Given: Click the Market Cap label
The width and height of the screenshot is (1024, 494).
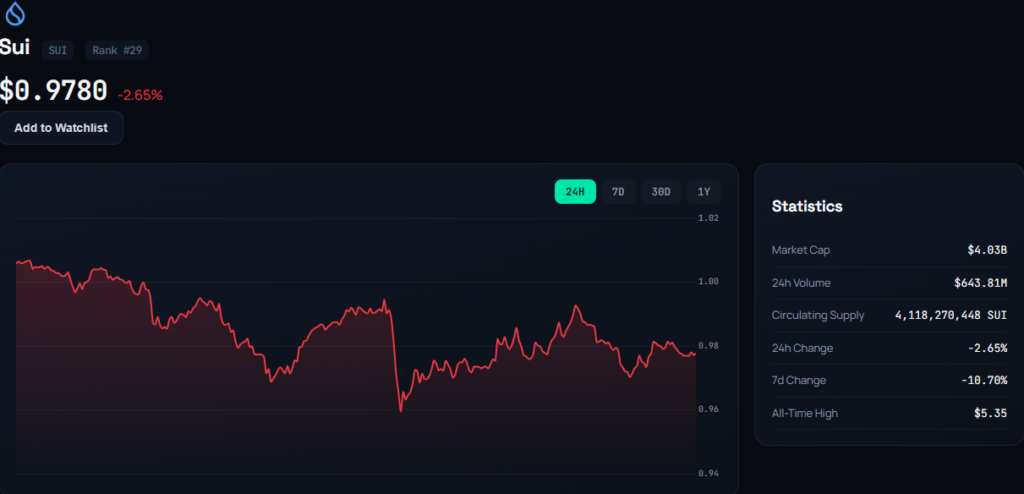Looking at the screenshot, I should click(801, 250).
